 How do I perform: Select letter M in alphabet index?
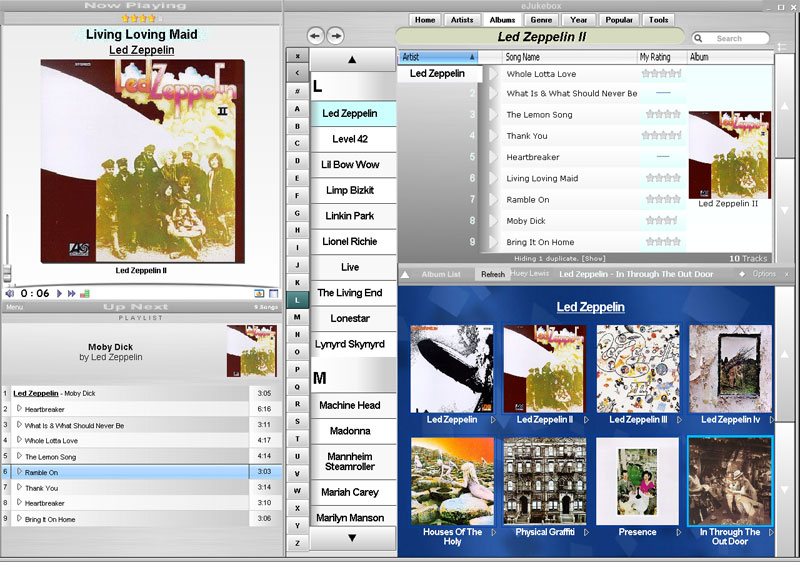coord(297,317)
